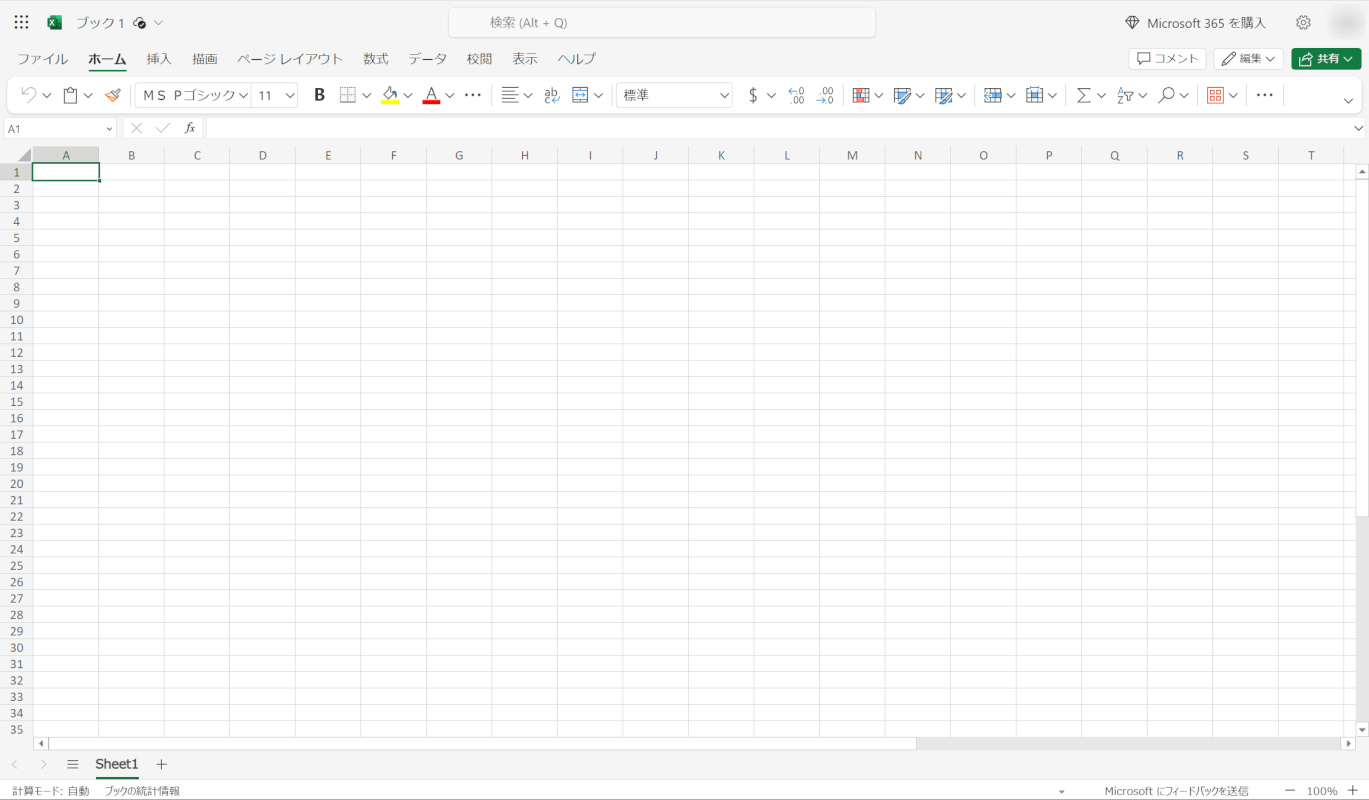1369x800 pixels.
Task: Click the AutoSum sigma icon
Action: (1083, 95)
